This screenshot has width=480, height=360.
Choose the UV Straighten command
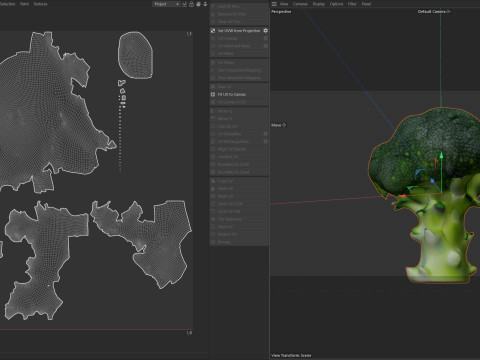click(229, 134)
